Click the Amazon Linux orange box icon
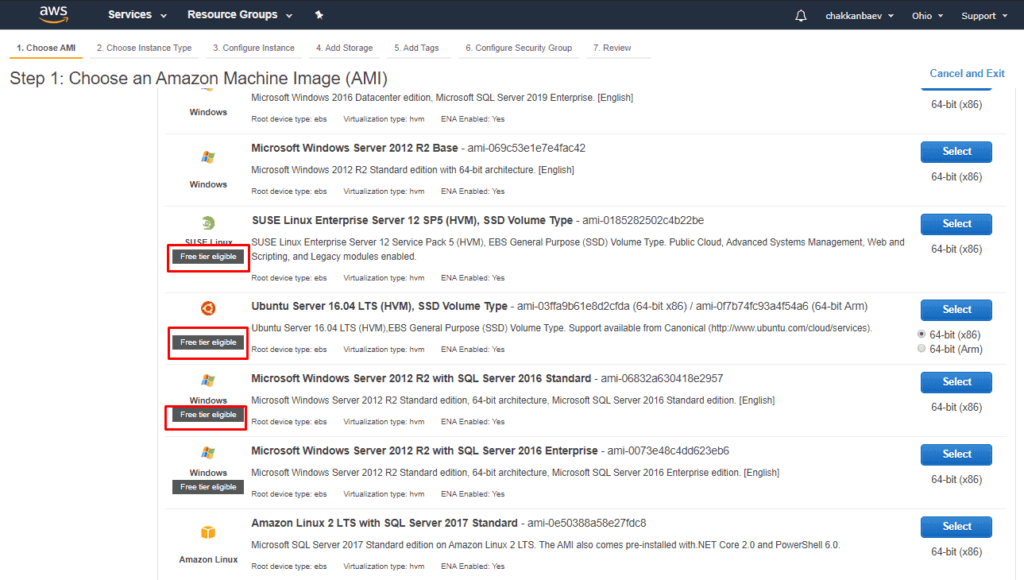 pos(208,532)
